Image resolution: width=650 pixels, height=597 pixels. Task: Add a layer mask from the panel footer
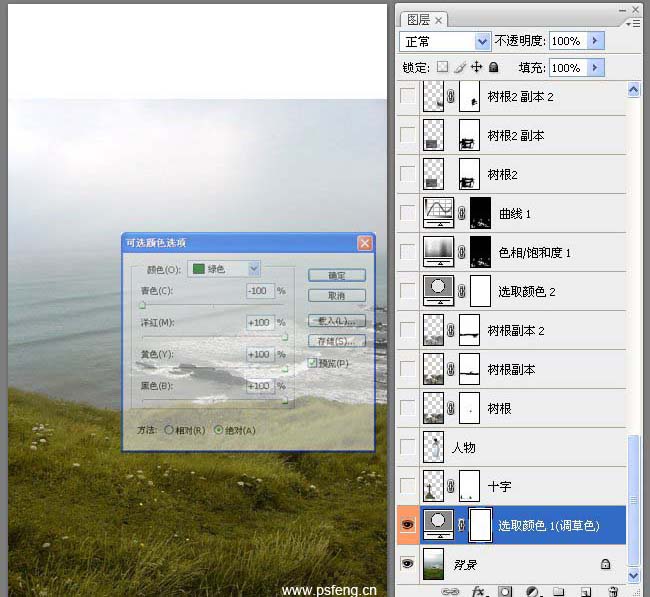(x=504, y=591)
